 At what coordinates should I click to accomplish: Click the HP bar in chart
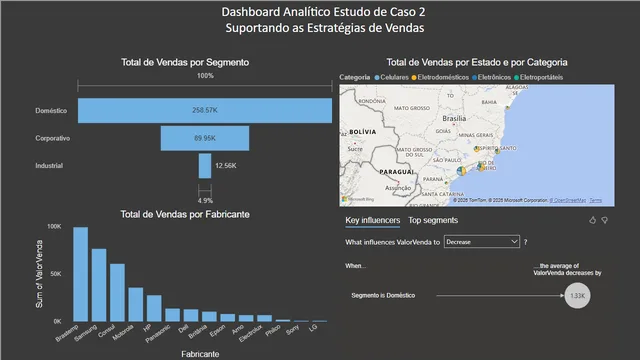pyautogui.click(x=154, y=308)
